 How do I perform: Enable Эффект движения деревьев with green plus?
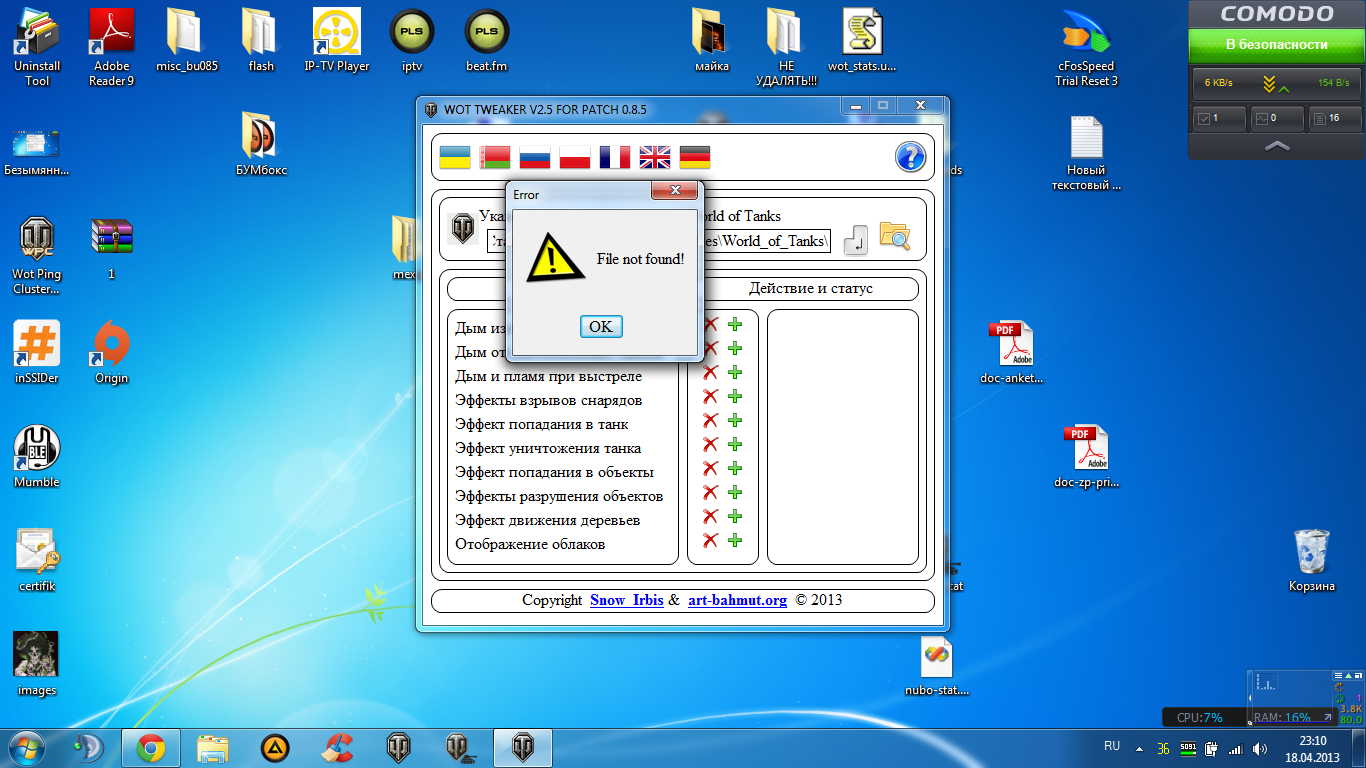[x=735, y=516]
